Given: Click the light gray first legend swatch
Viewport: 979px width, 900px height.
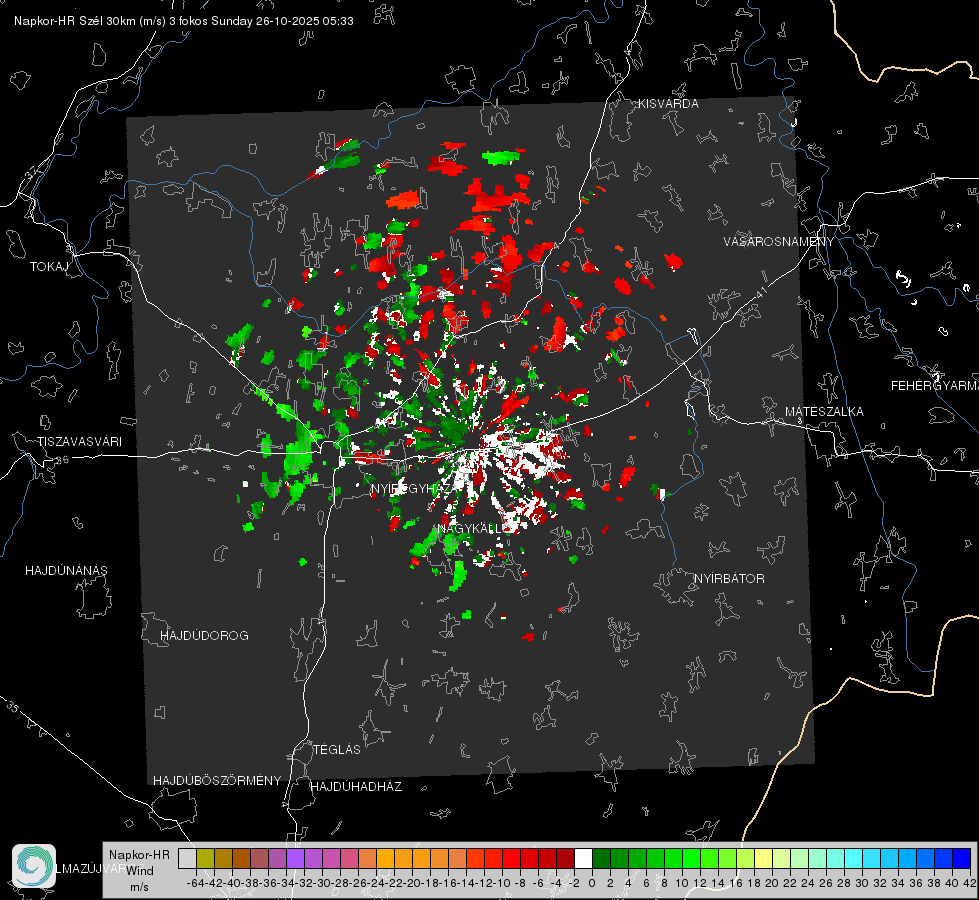Looking at the screenshot, I should tap(187, 858).
